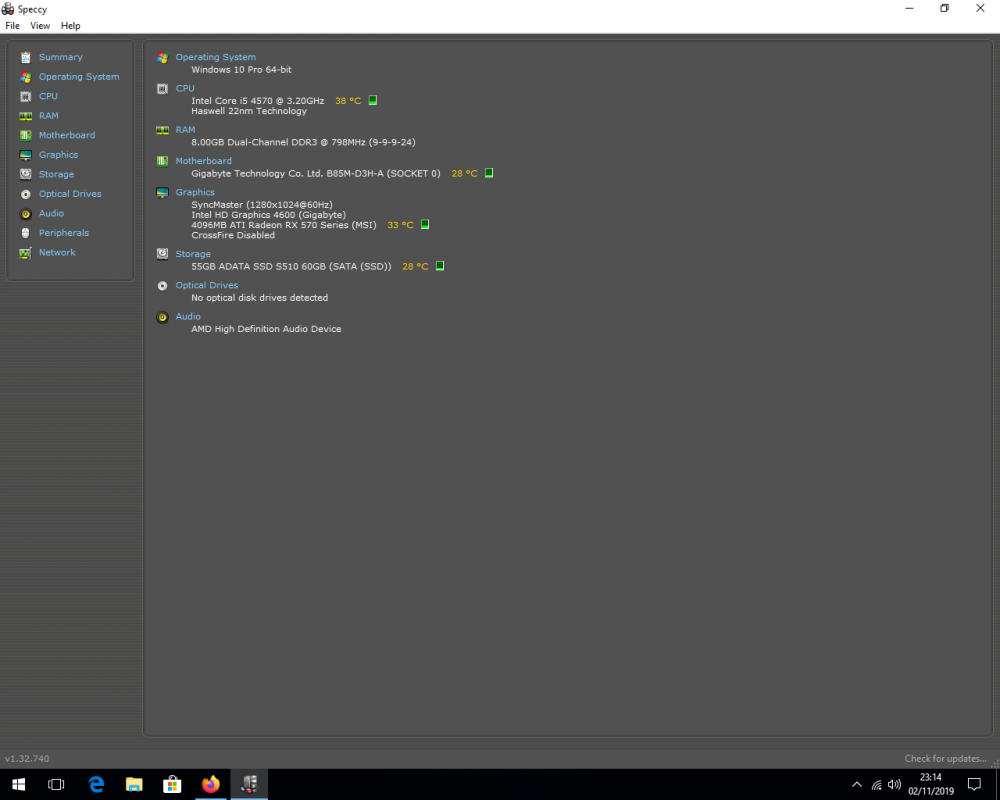View Peripherals from the sidebar

click(x=64, y=233)
